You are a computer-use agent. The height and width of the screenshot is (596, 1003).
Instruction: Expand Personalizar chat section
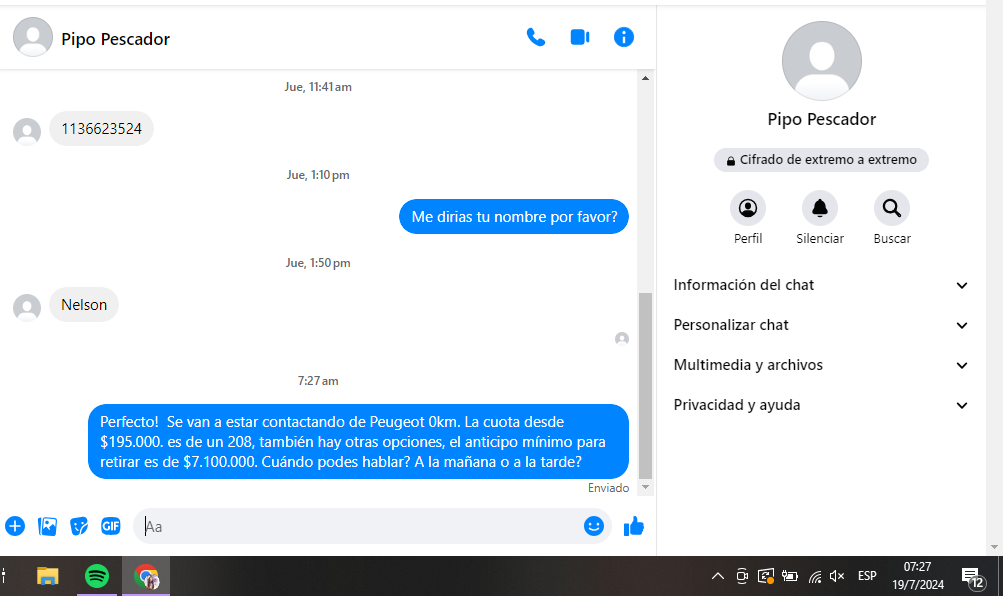tap(818, 325)
